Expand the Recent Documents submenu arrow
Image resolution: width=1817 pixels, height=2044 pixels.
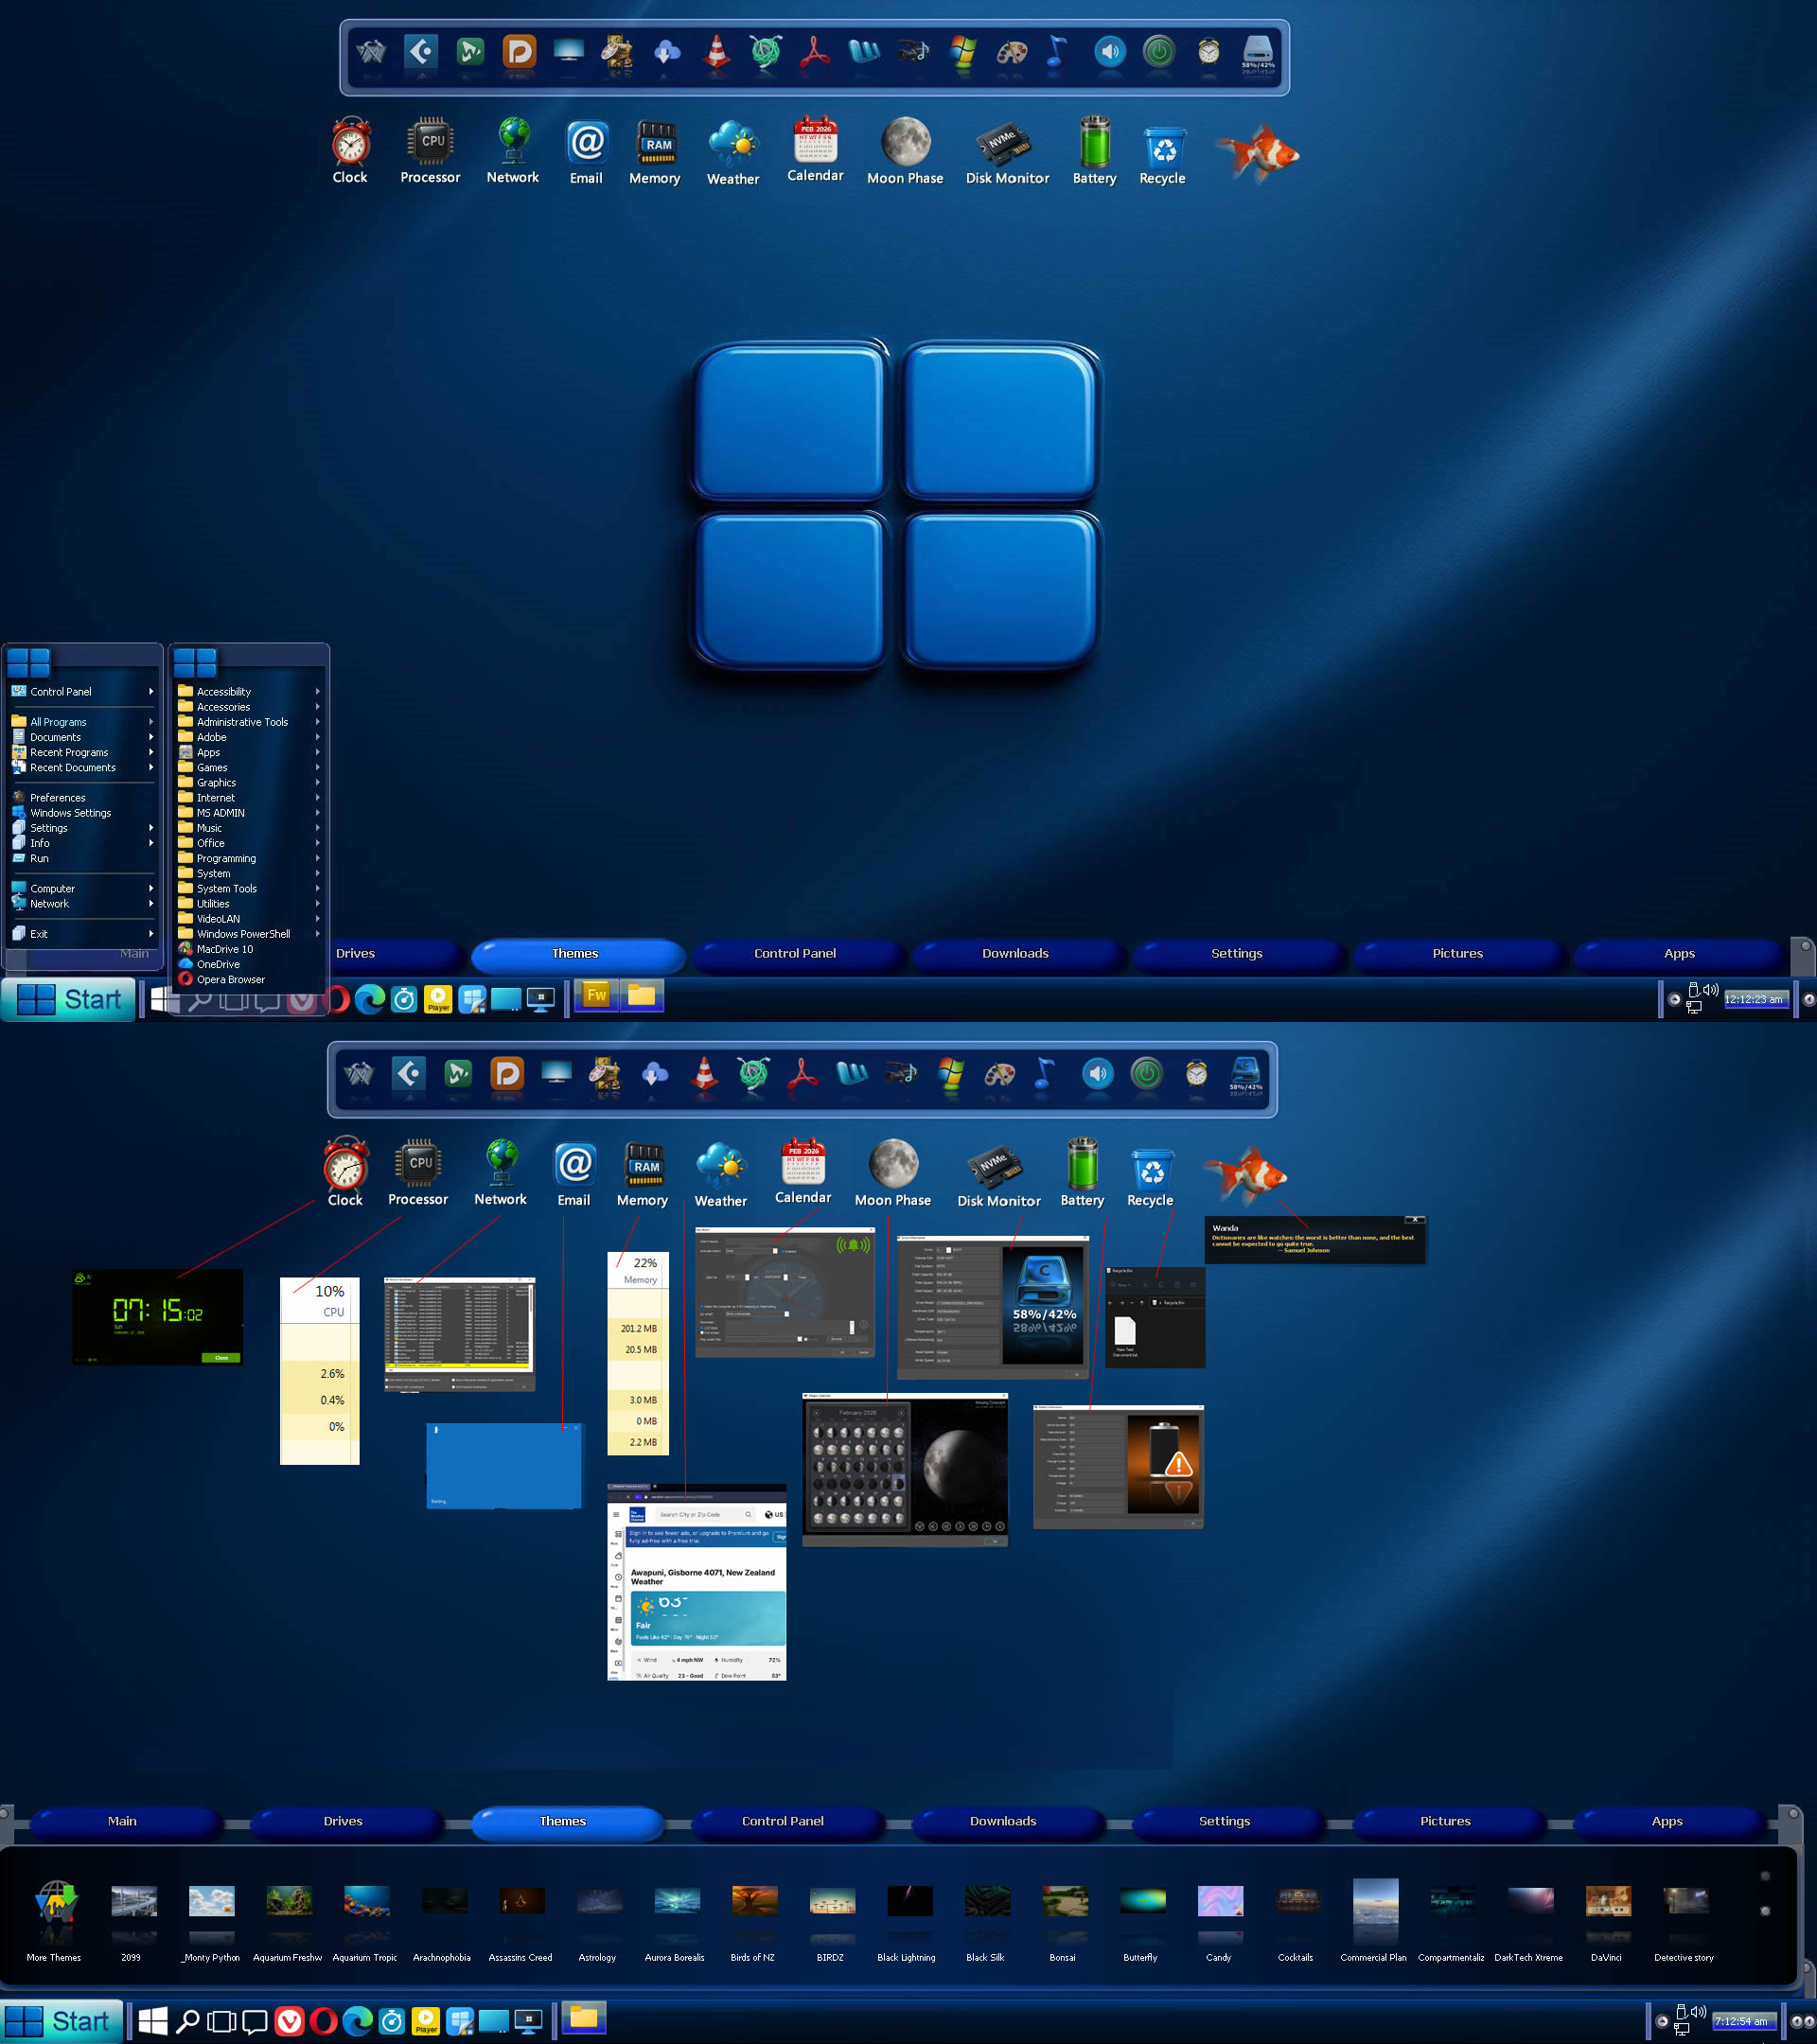151,768
